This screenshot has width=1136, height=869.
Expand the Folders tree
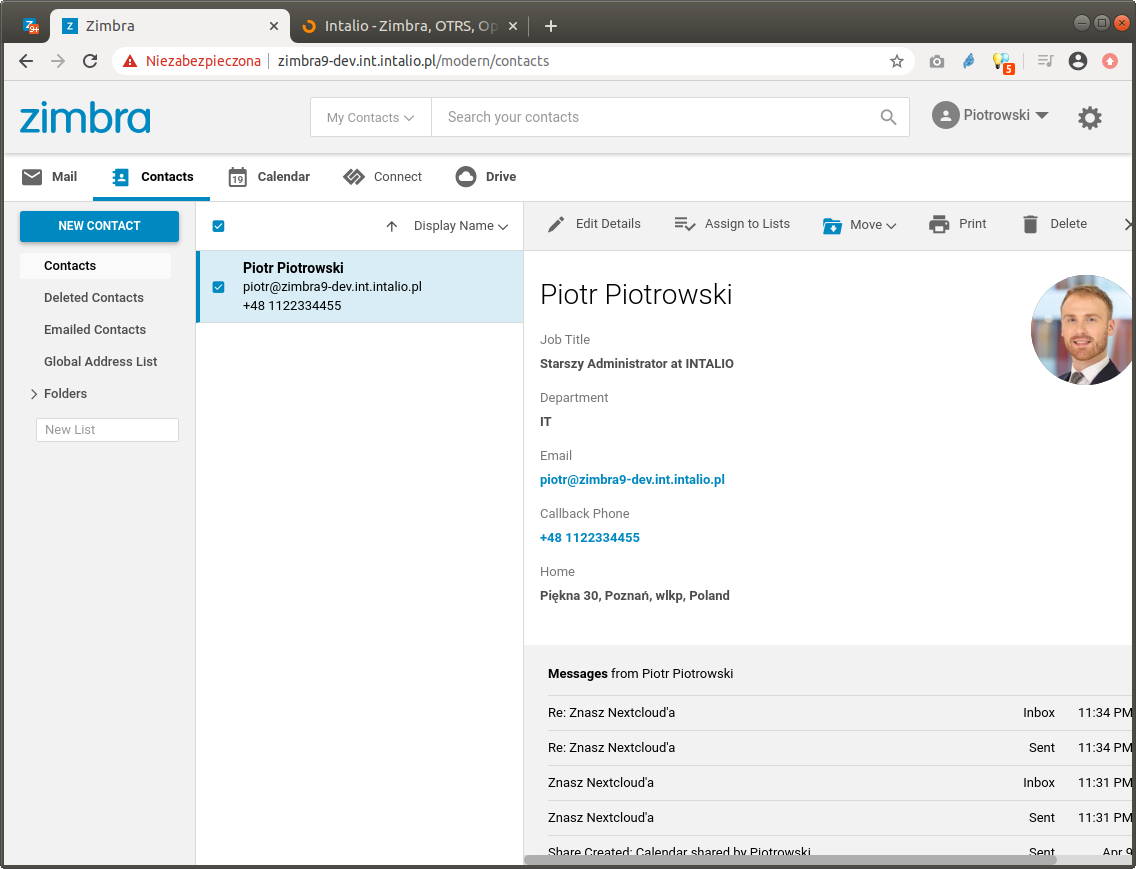(x=33, y=394)
